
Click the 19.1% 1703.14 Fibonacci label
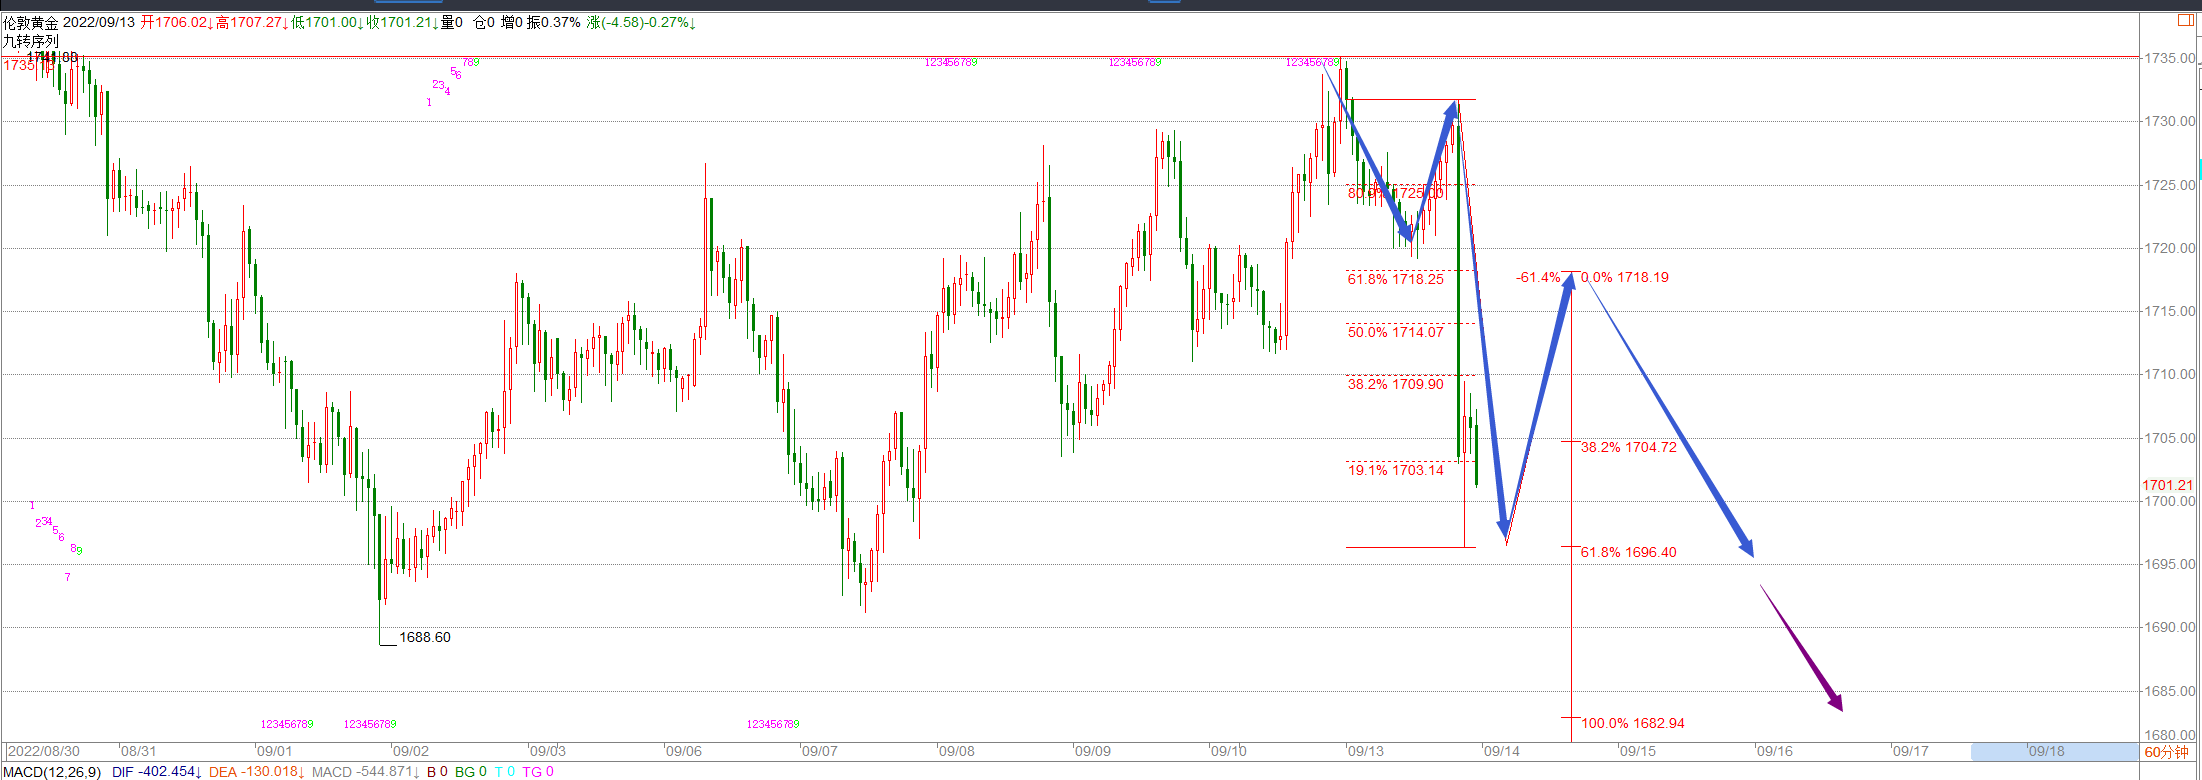tap(1396, 470)
